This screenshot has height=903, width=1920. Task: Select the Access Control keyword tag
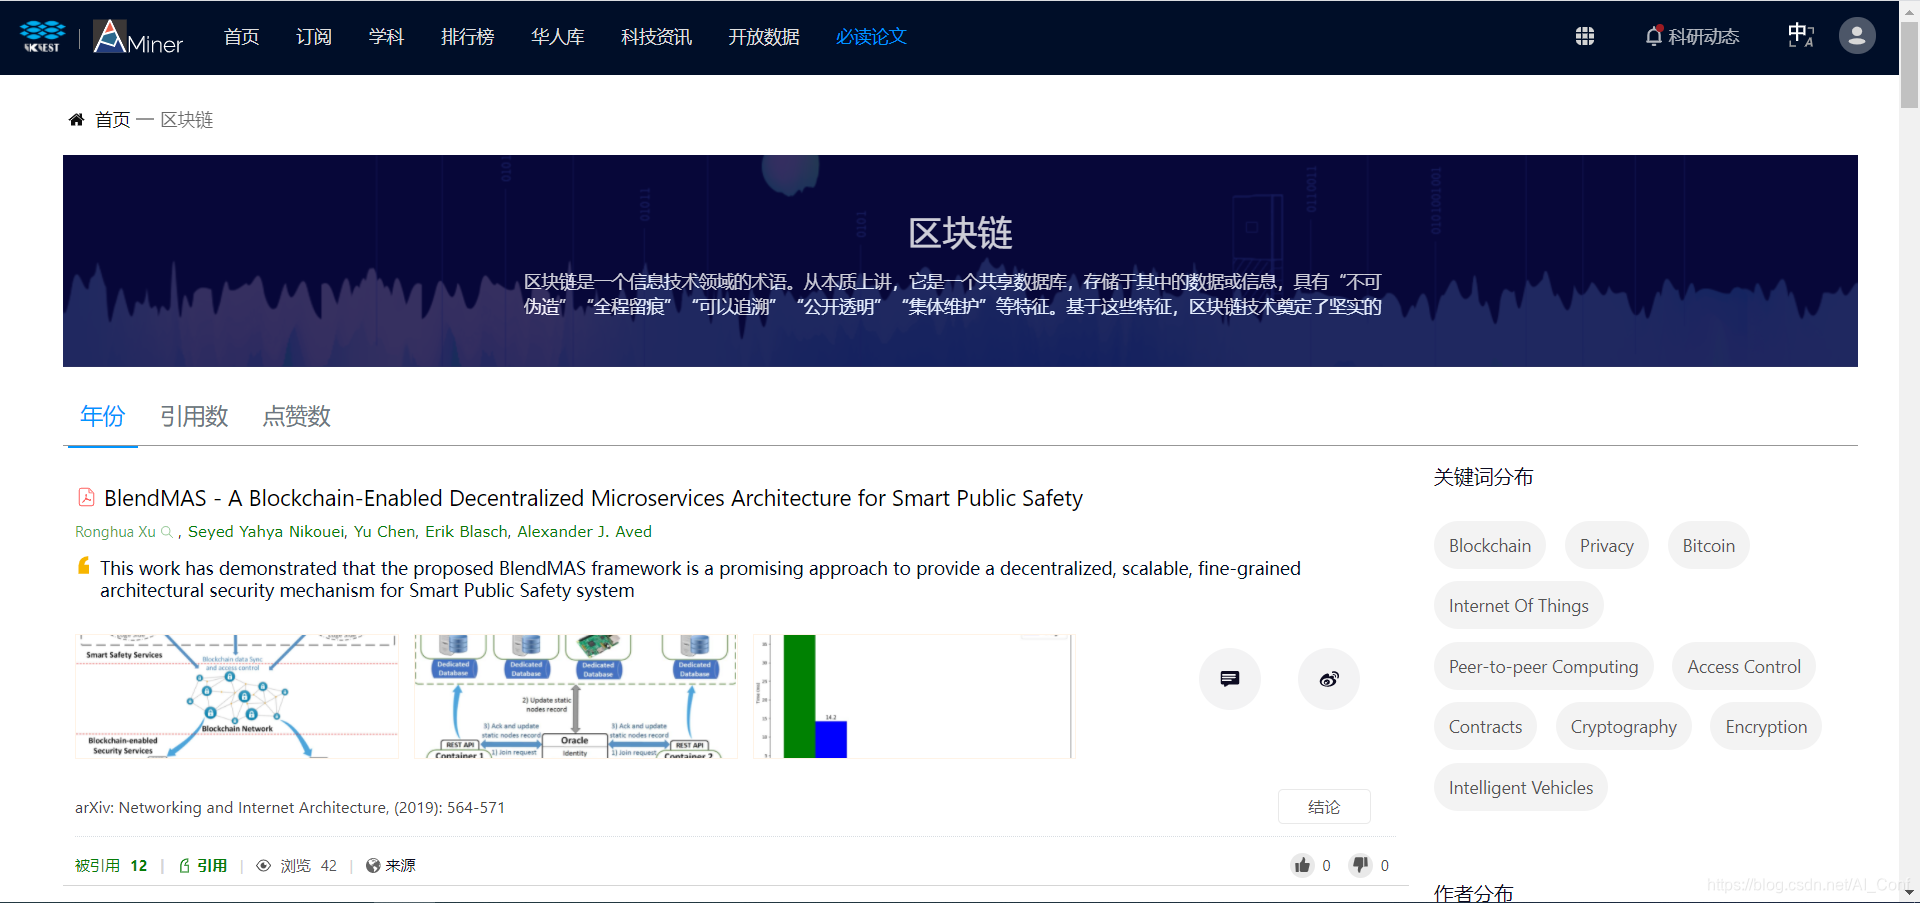click(1744, 667)
